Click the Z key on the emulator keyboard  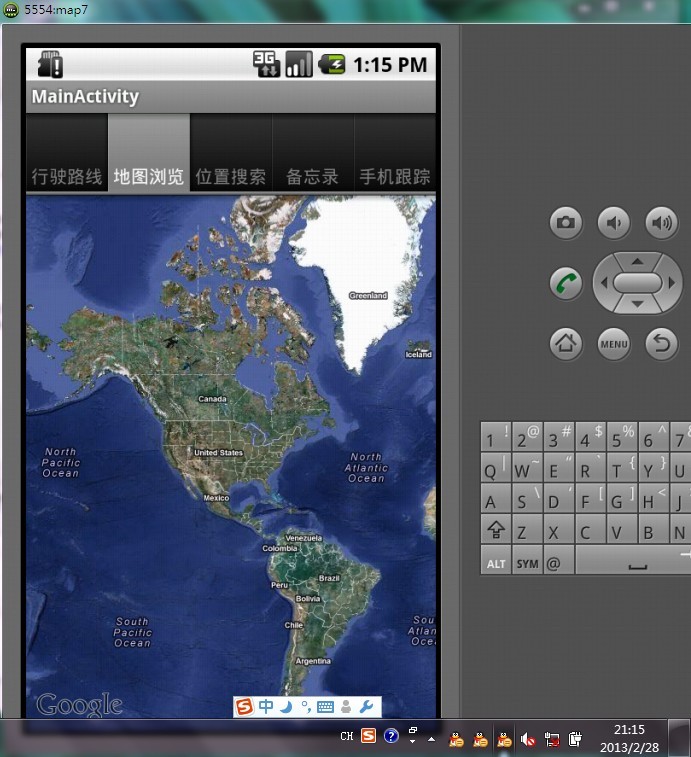(x=527, y=530)
